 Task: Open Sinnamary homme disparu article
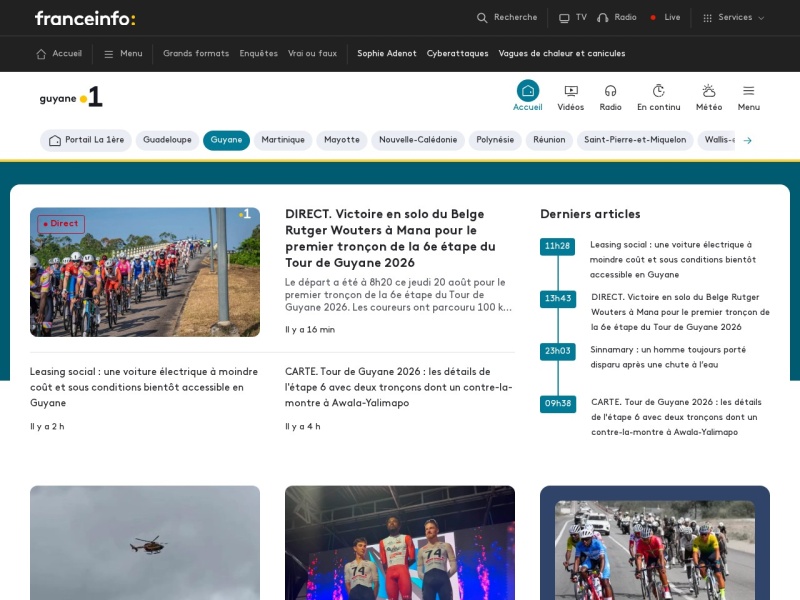[x=668, y=357]
